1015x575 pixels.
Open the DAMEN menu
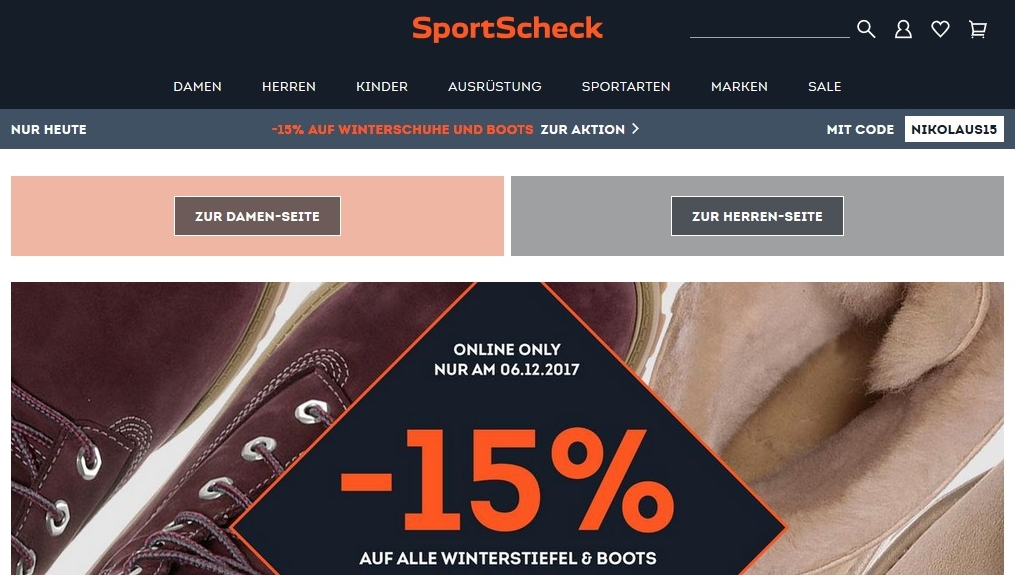coord(197,86)
